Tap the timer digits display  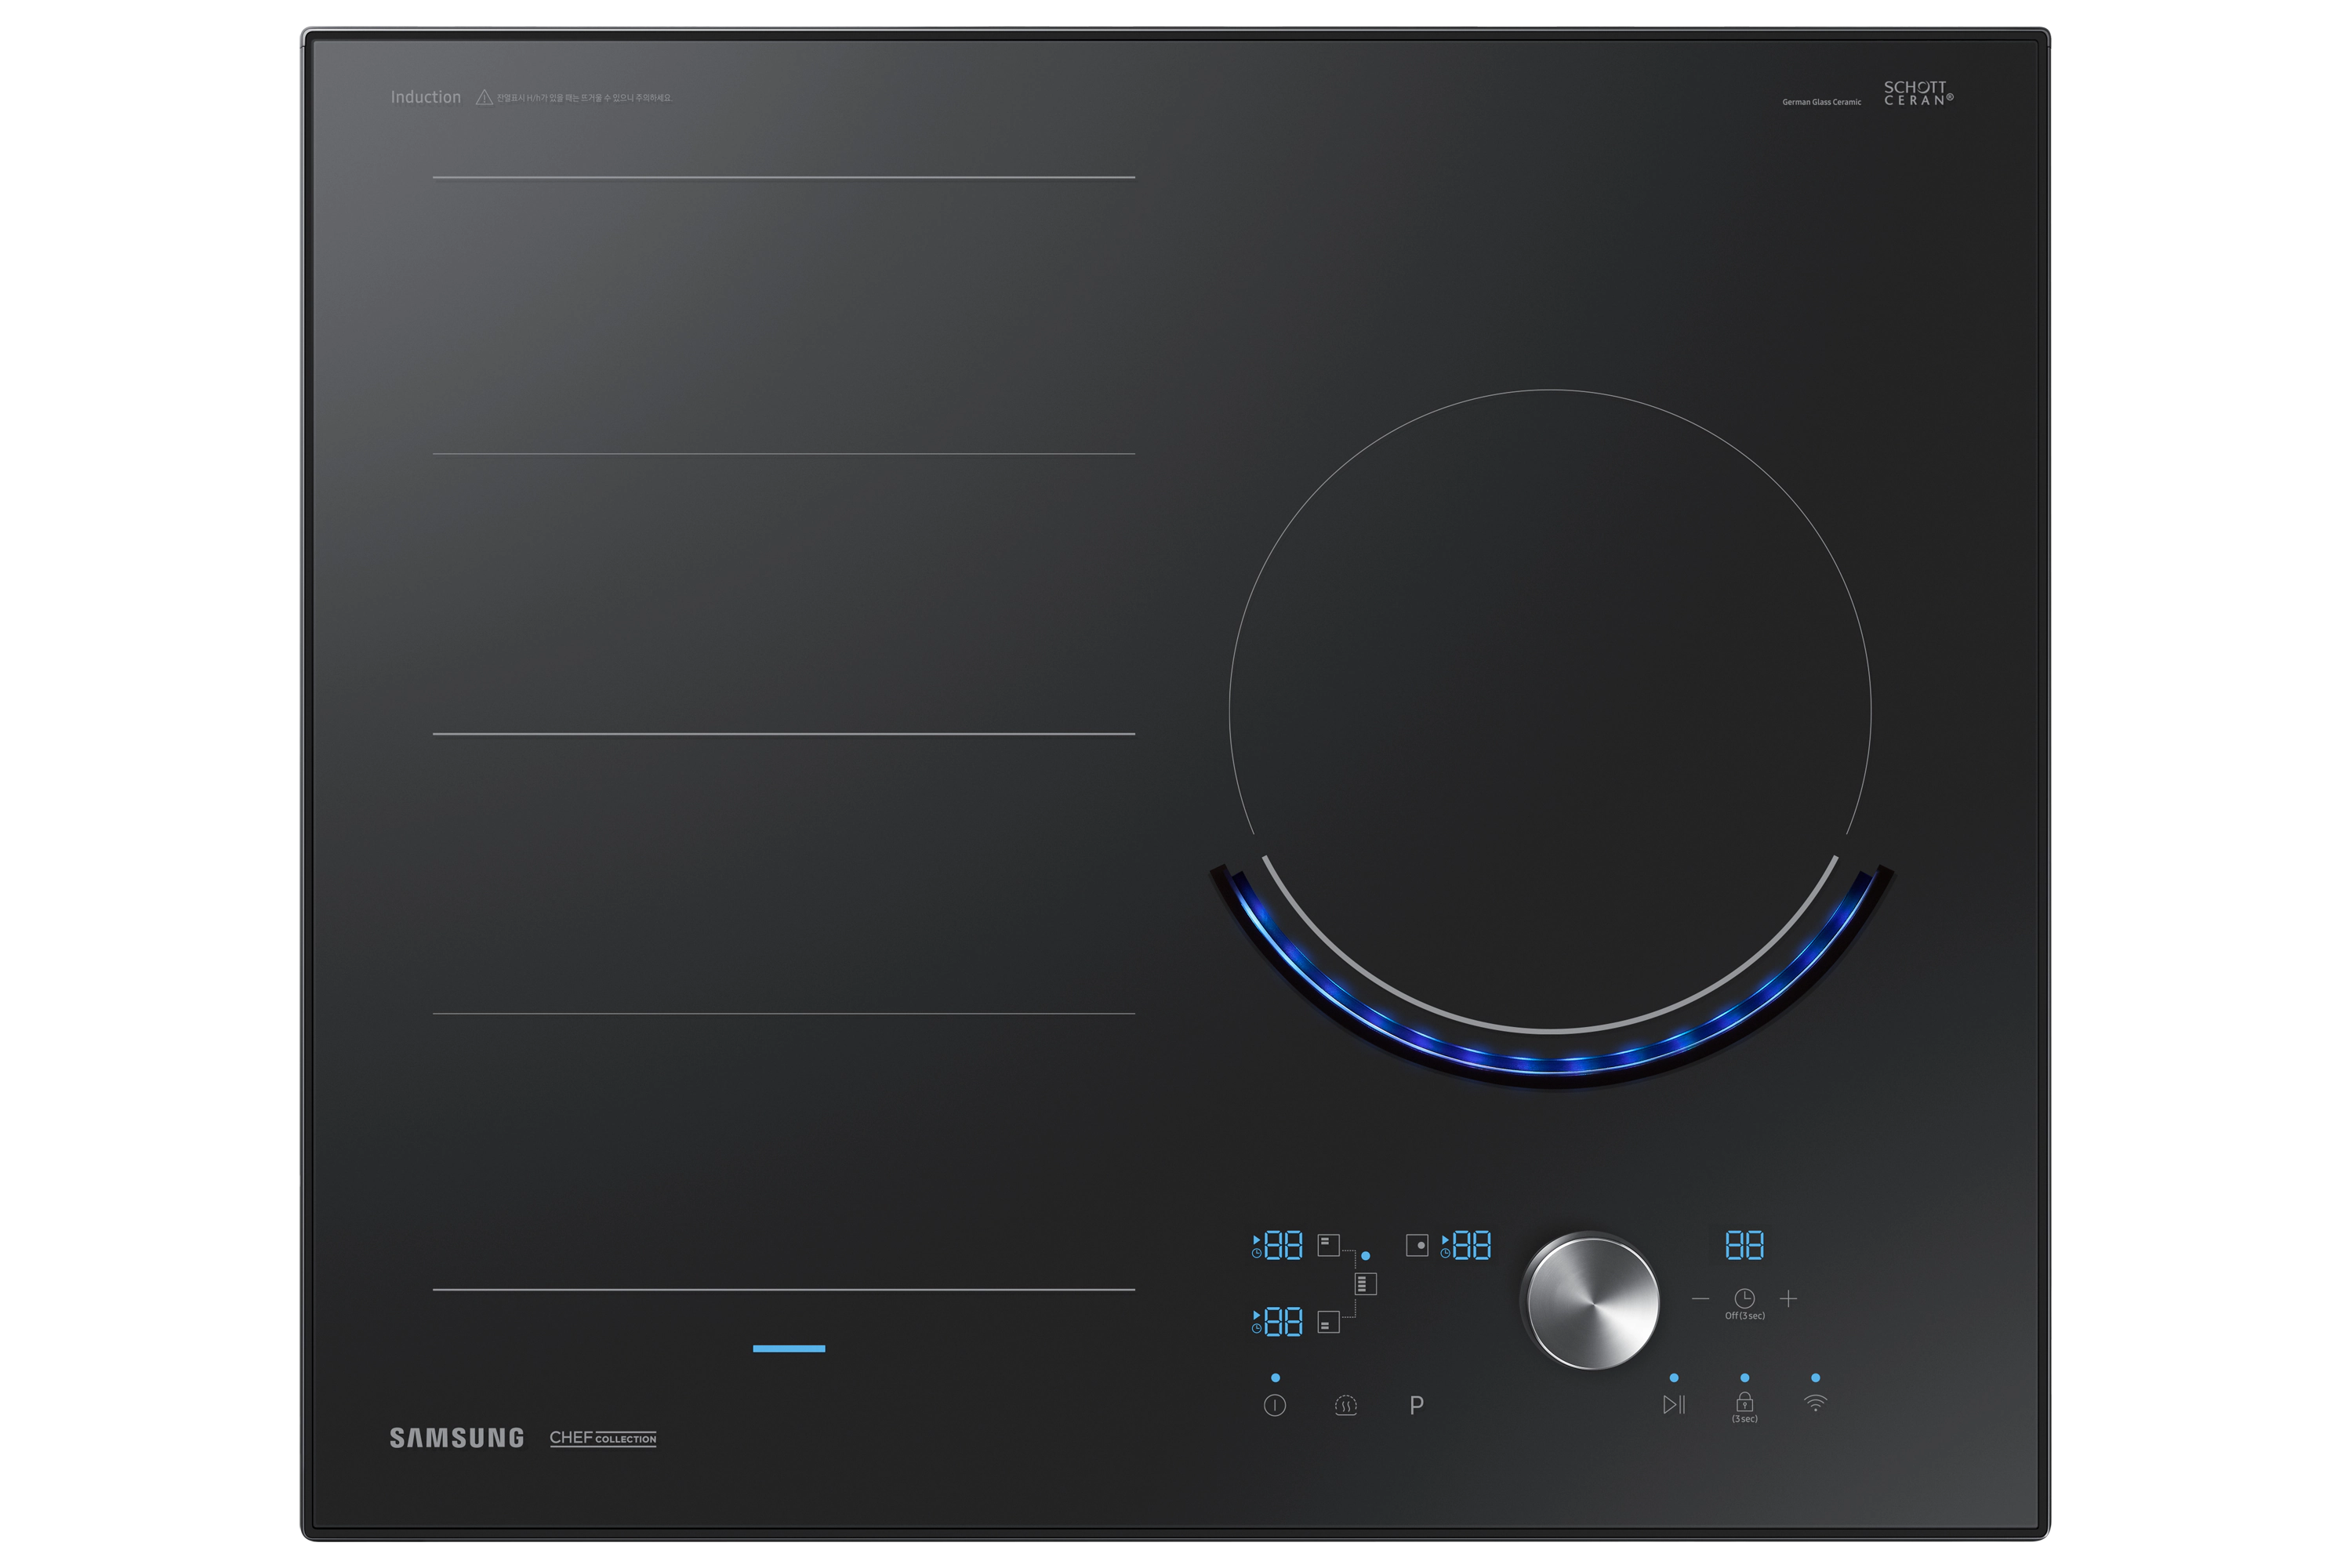(x=1745, y=1245)
